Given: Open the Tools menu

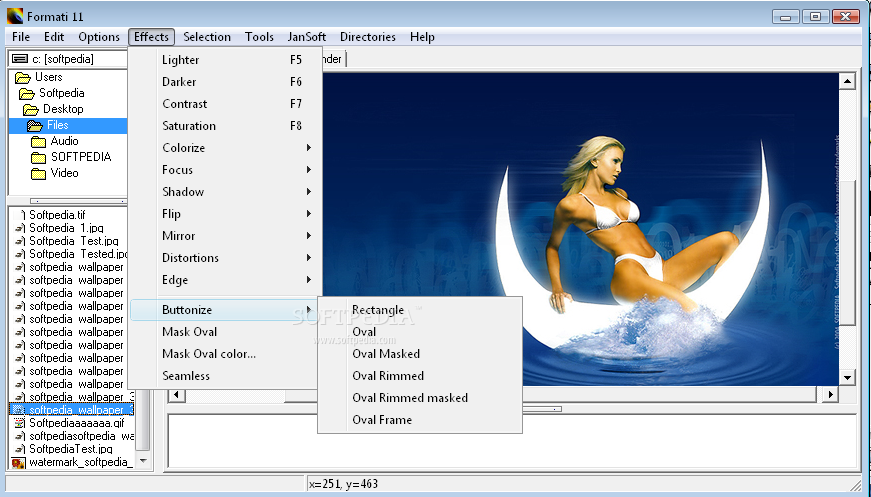Looking at the screenshot, I should tap(259, 37).
